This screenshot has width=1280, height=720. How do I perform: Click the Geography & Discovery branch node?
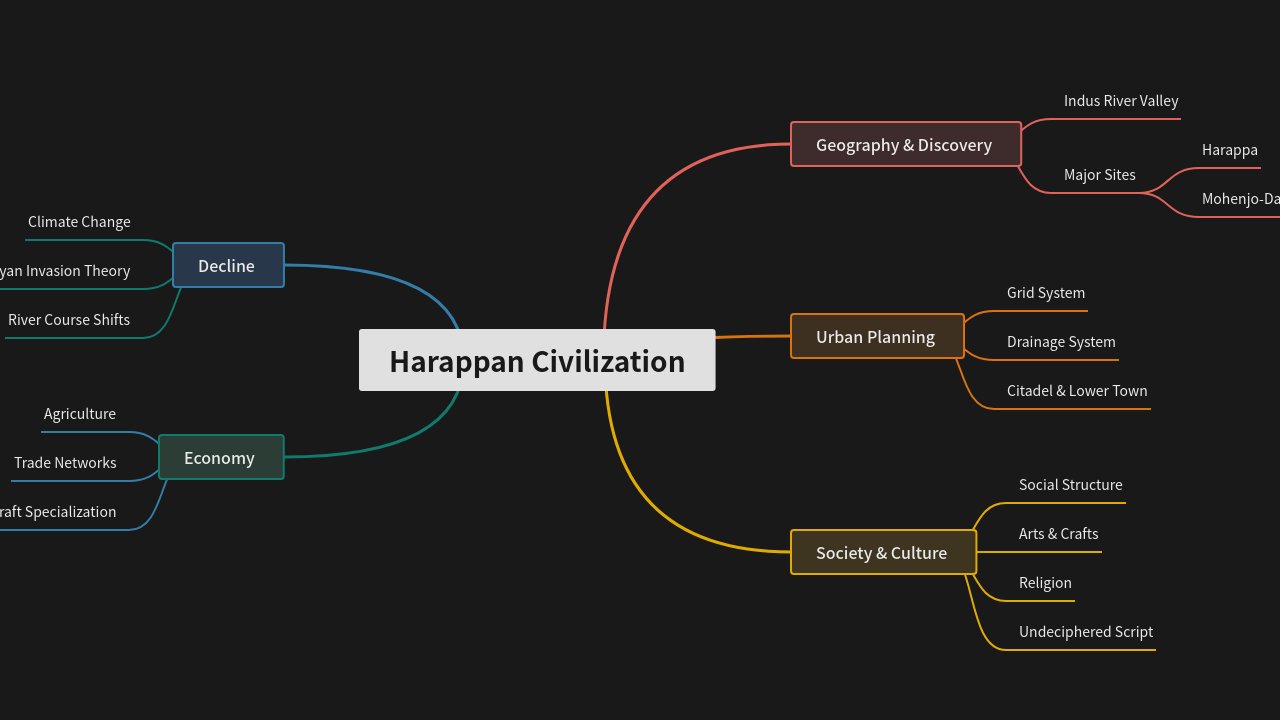904,144
